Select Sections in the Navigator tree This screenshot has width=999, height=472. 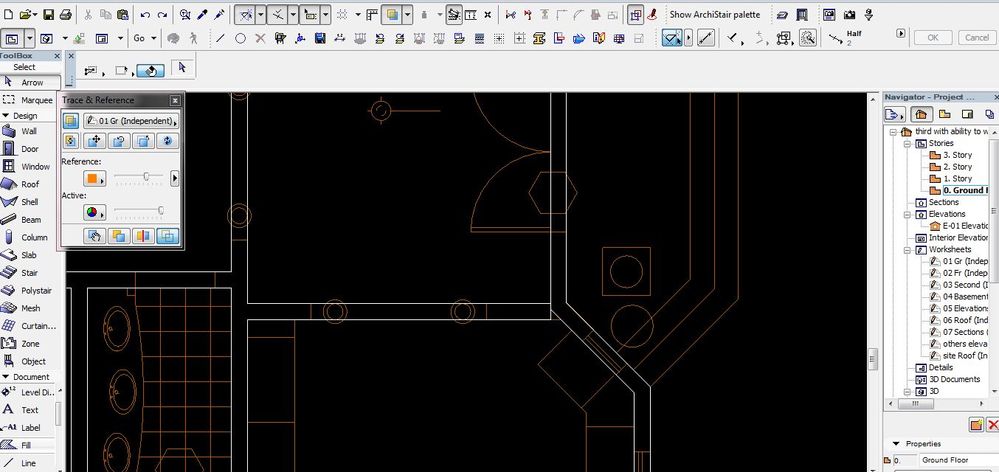[x=944, y=202]
